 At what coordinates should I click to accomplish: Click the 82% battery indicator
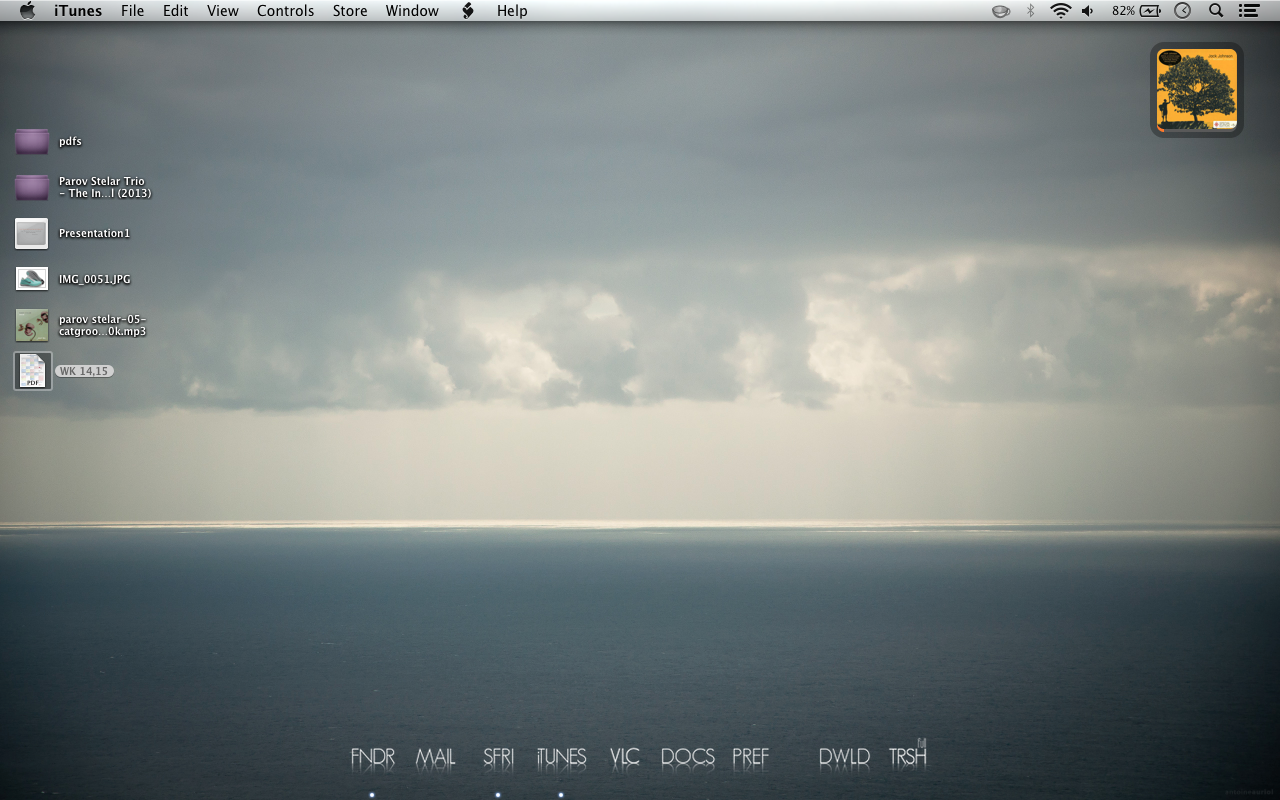click(x=1136, y=11)
